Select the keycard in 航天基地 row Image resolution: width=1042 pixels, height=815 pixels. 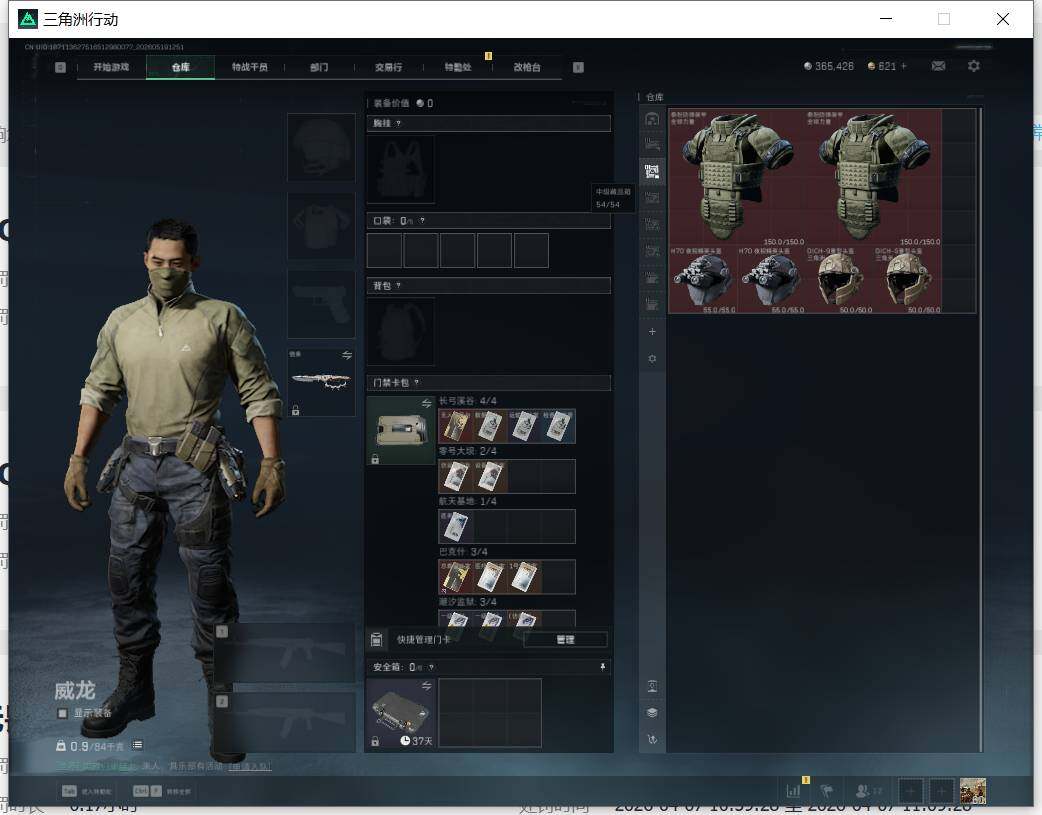click(456, 526)
